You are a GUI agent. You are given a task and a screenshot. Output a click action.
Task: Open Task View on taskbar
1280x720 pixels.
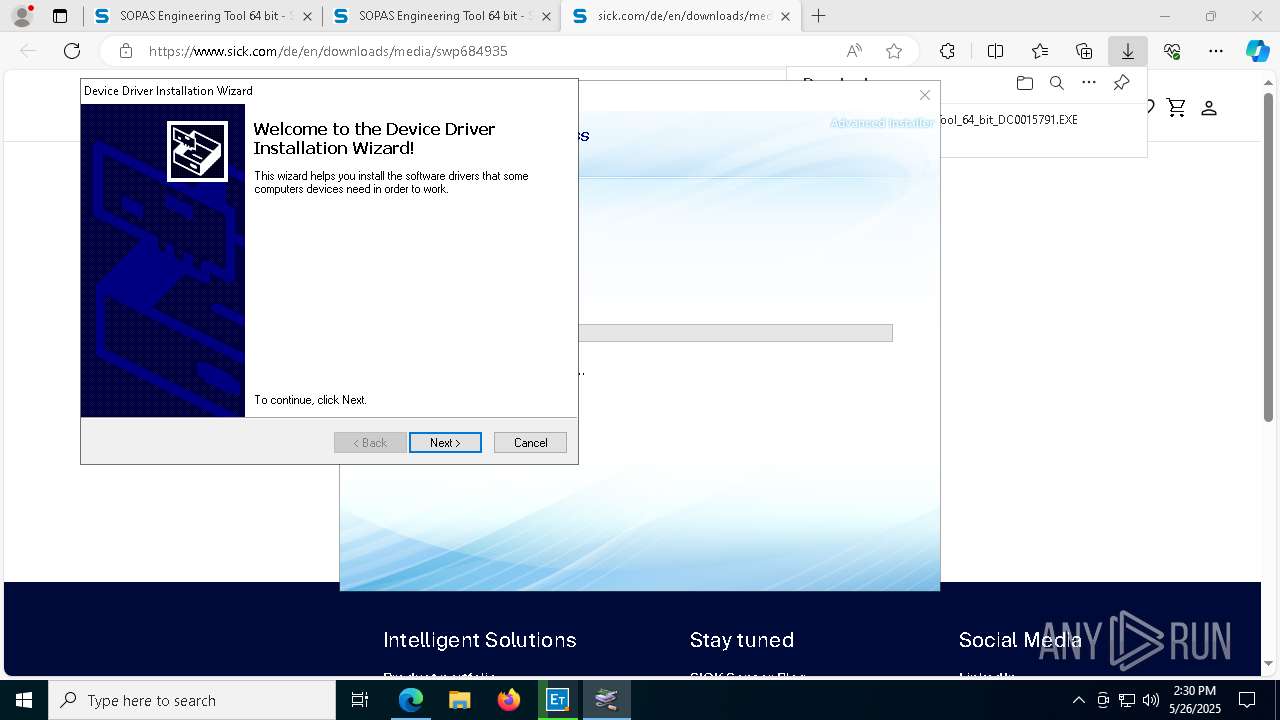point(361,700)
